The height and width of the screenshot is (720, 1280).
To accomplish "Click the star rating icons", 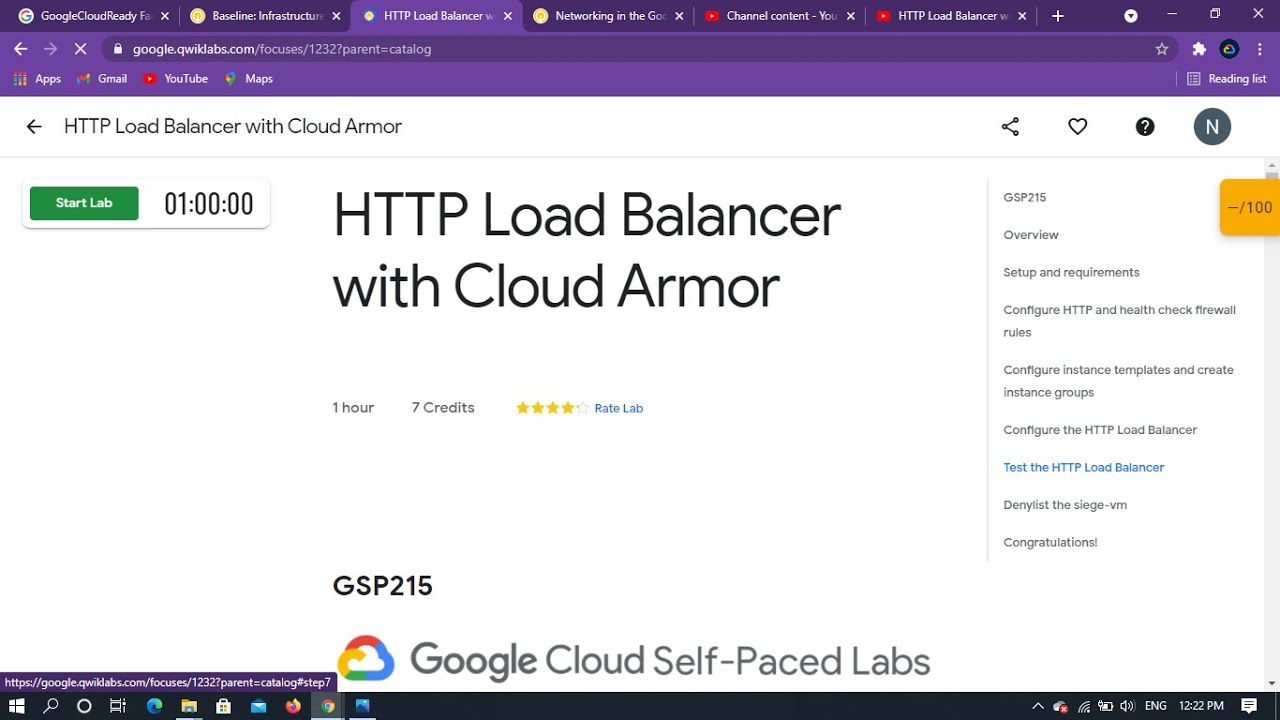I will coord(552,408).
